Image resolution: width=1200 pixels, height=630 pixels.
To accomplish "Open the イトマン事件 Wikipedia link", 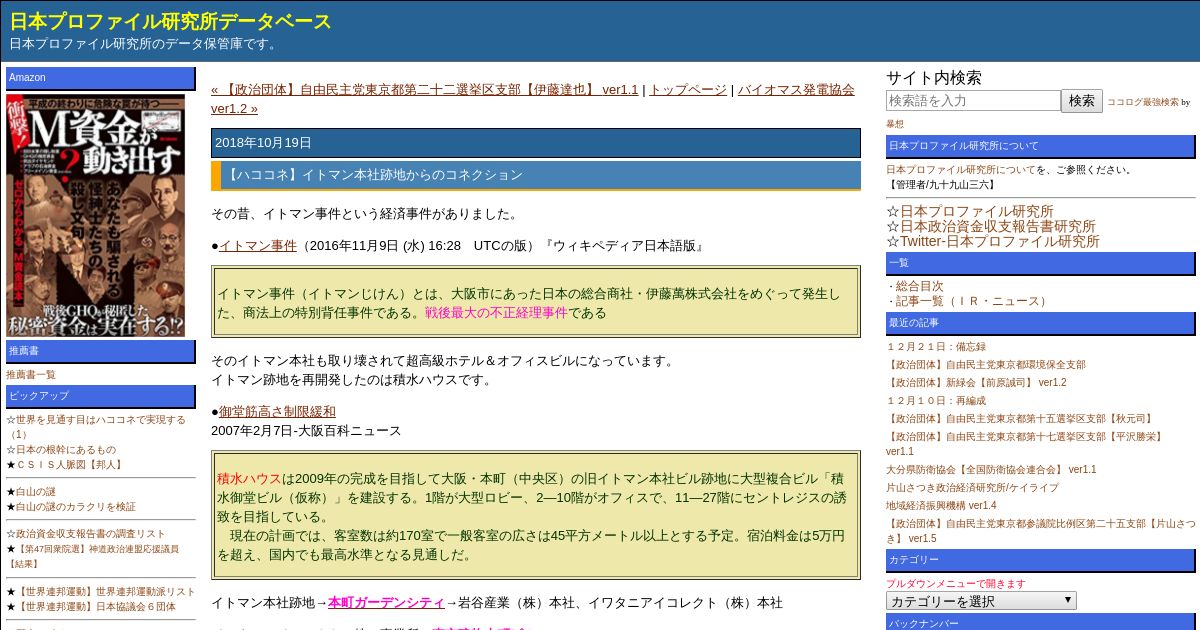I will point(258,245).
